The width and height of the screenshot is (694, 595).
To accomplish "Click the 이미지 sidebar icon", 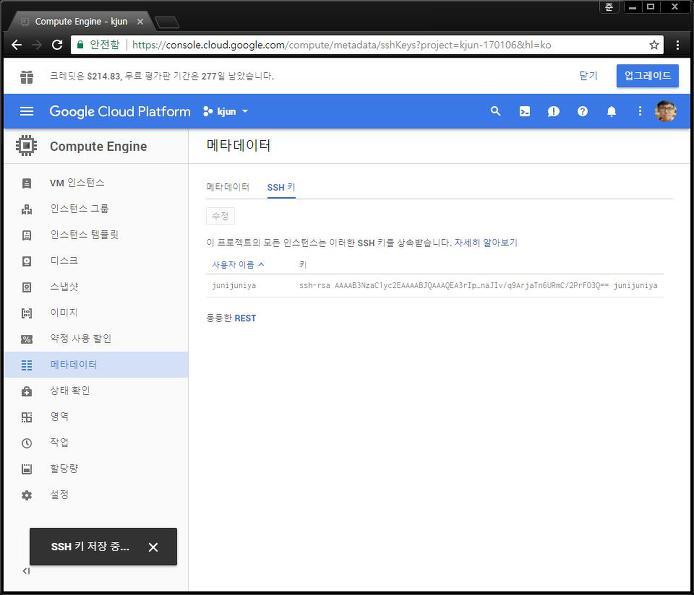I will pyautogui.click(x=27, y=313).
